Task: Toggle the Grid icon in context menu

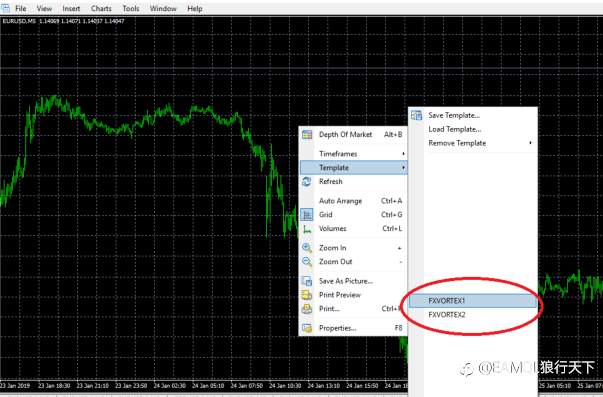Action: [x=307, y=215]
